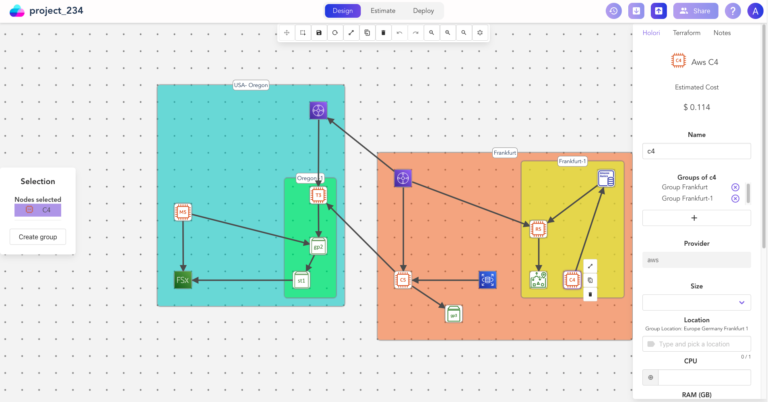Select the connector line tool
The height and width of the screenshot is (402, 768).
351,33
